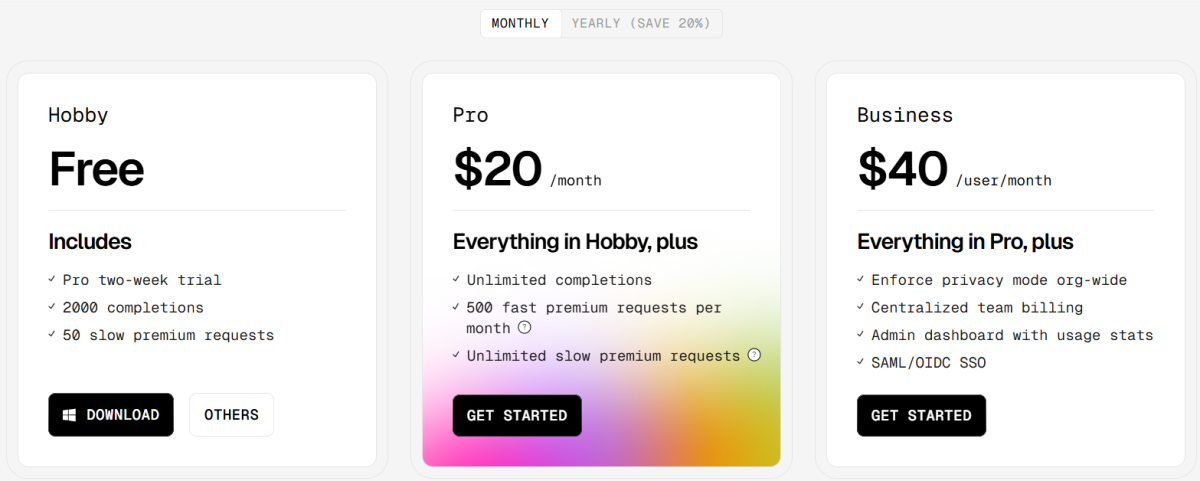Click the Admin dashboard with usage stats item
Viewport: 1200px width, 481px height.
point(1012,335)
